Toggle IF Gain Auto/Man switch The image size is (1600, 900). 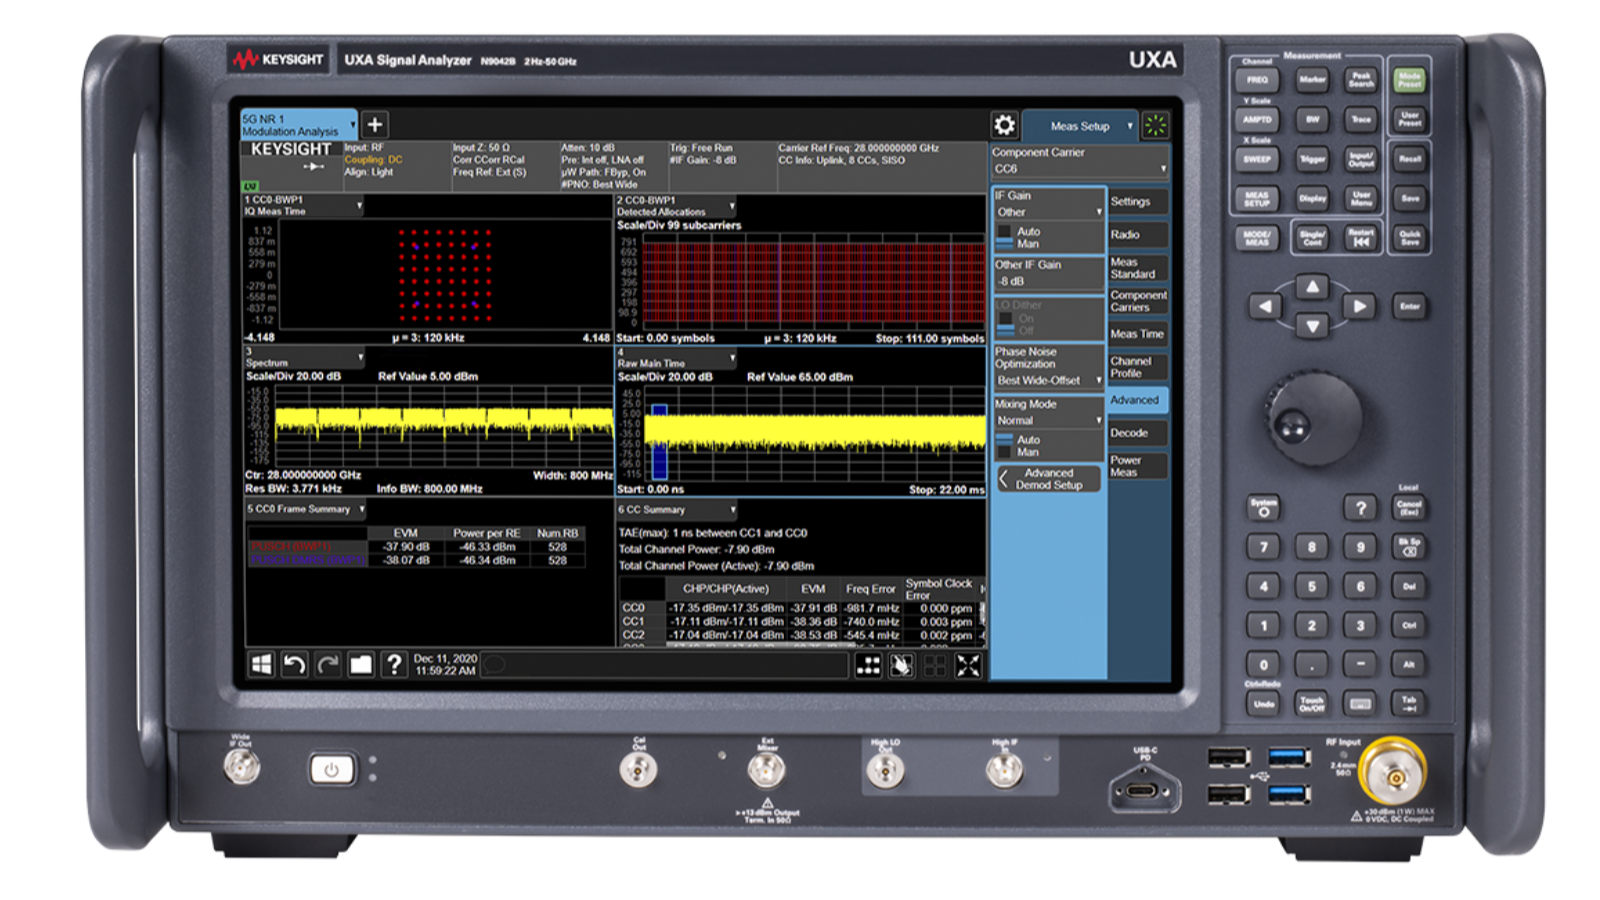[1005, 238]
